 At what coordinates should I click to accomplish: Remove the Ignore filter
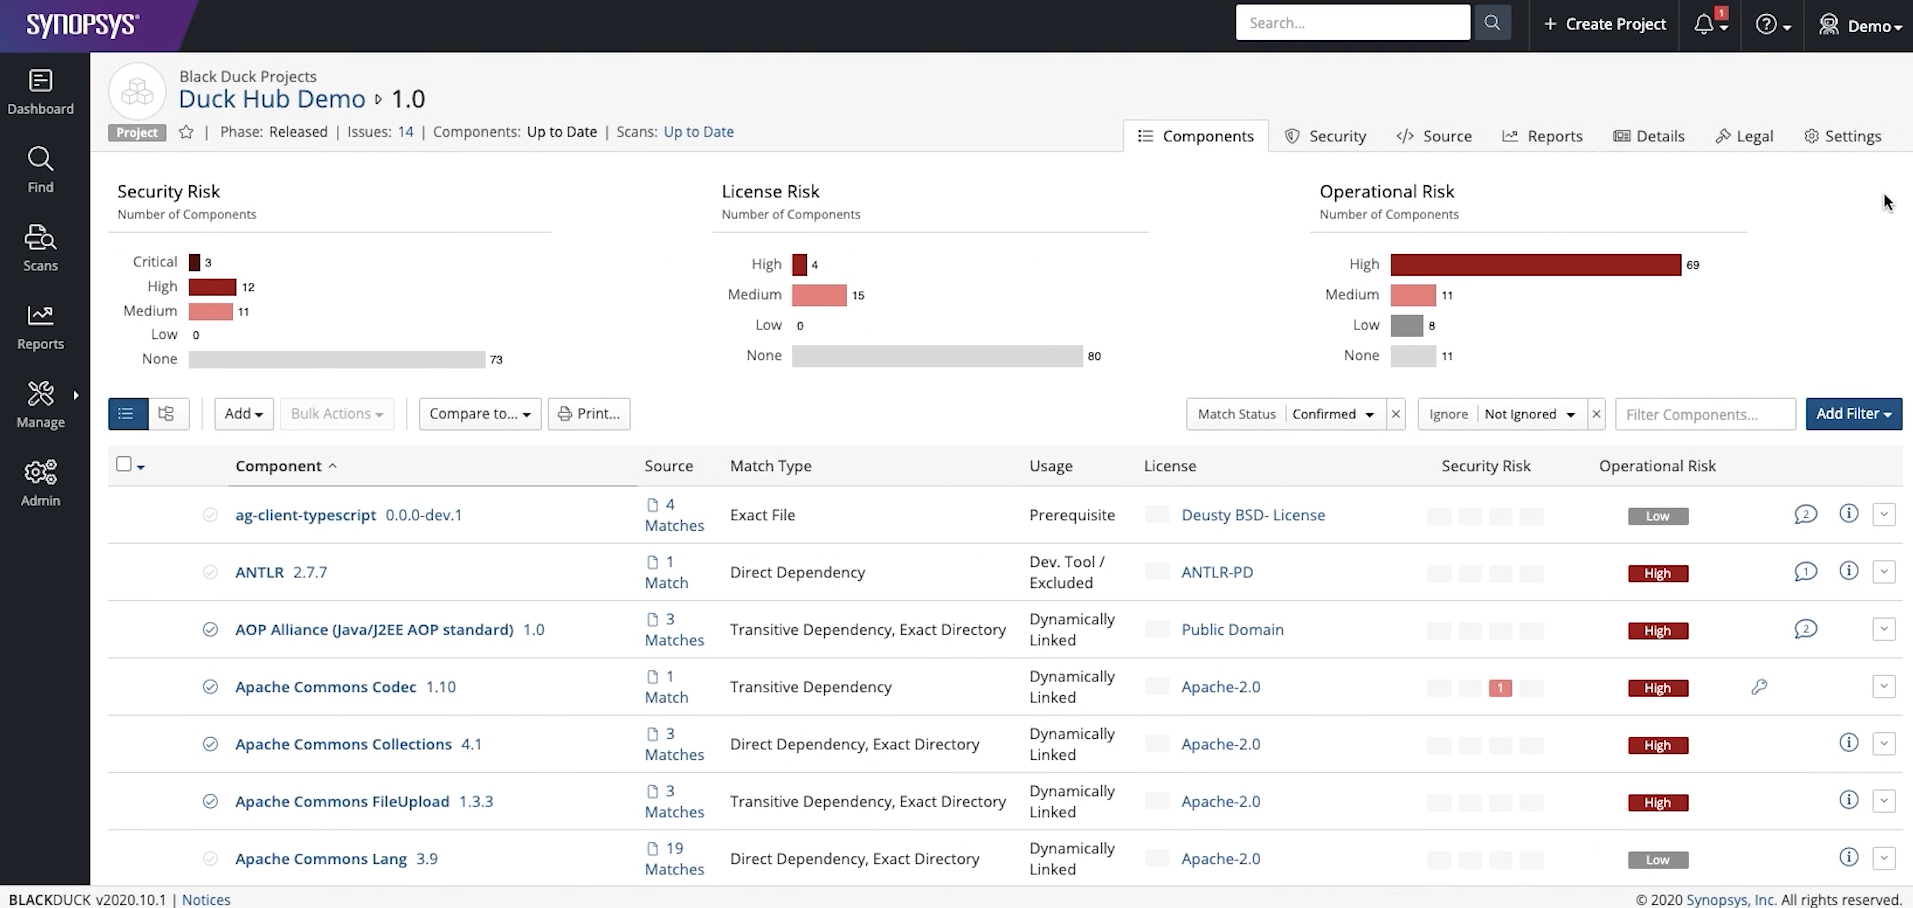pyautogui.click(x=1596, y=414)
